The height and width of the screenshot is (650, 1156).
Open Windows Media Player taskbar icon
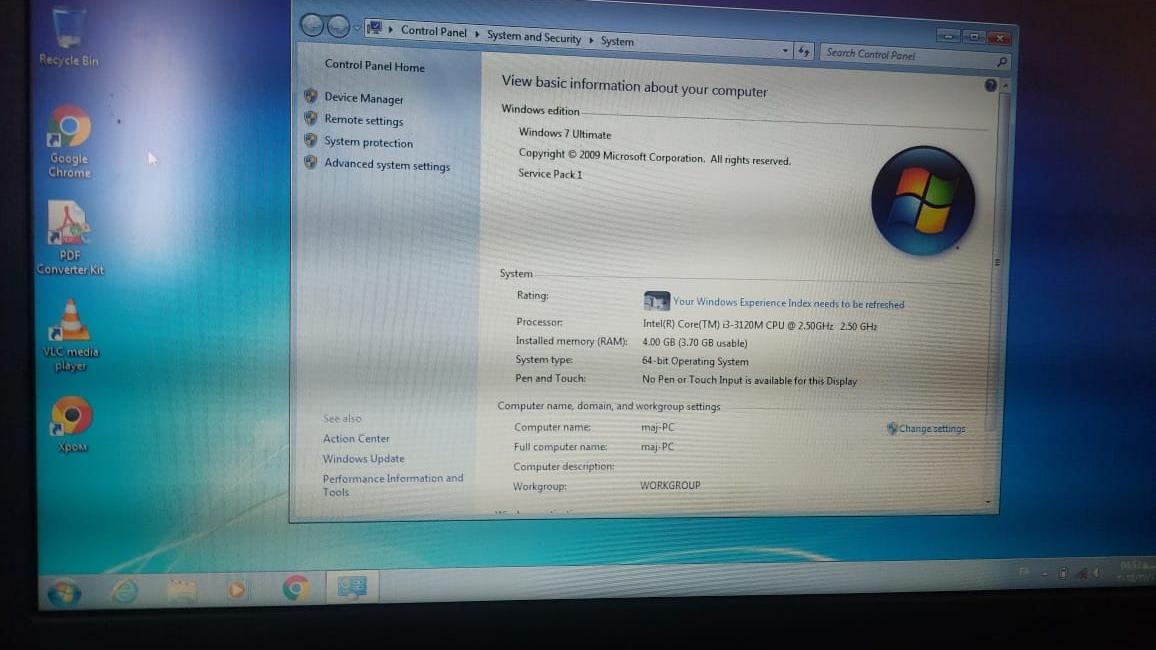(x=236, y=590)
